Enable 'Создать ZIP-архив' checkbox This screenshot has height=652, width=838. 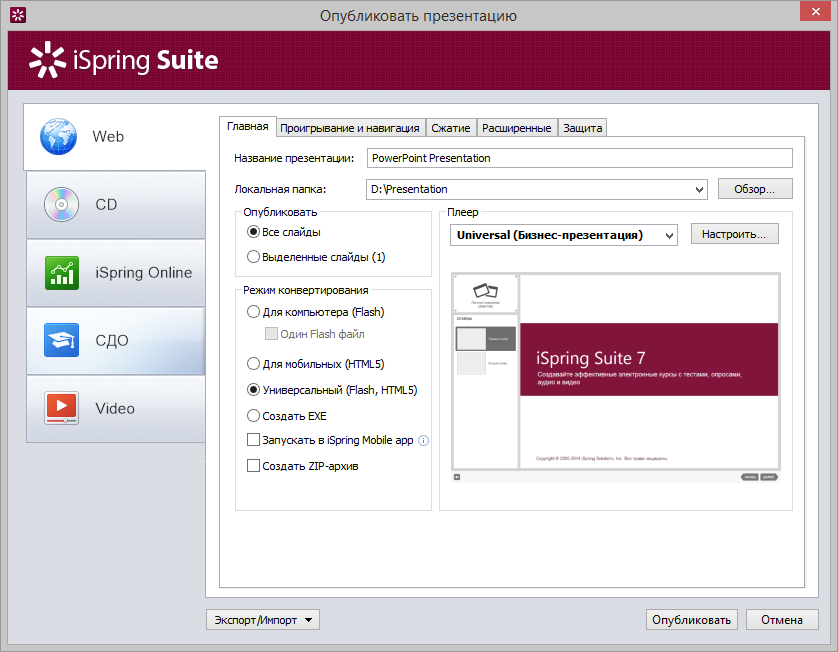coord(253,465)
